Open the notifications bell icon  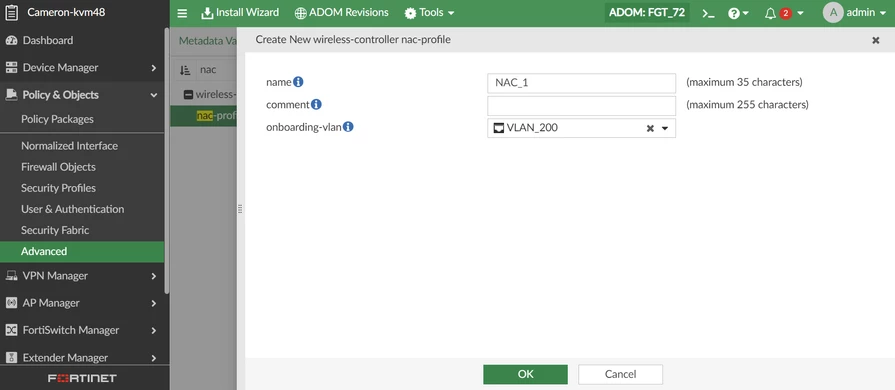(x=771, y=13)
